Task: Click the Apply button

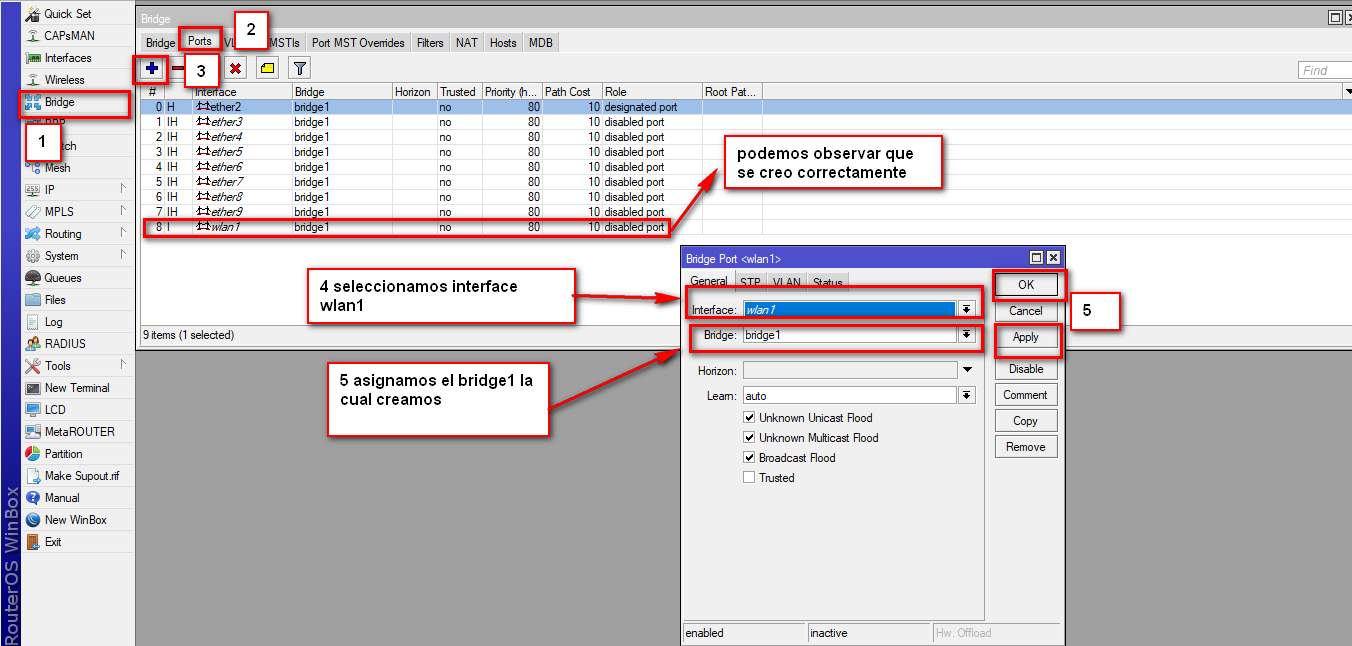Action: (1026, 338)
